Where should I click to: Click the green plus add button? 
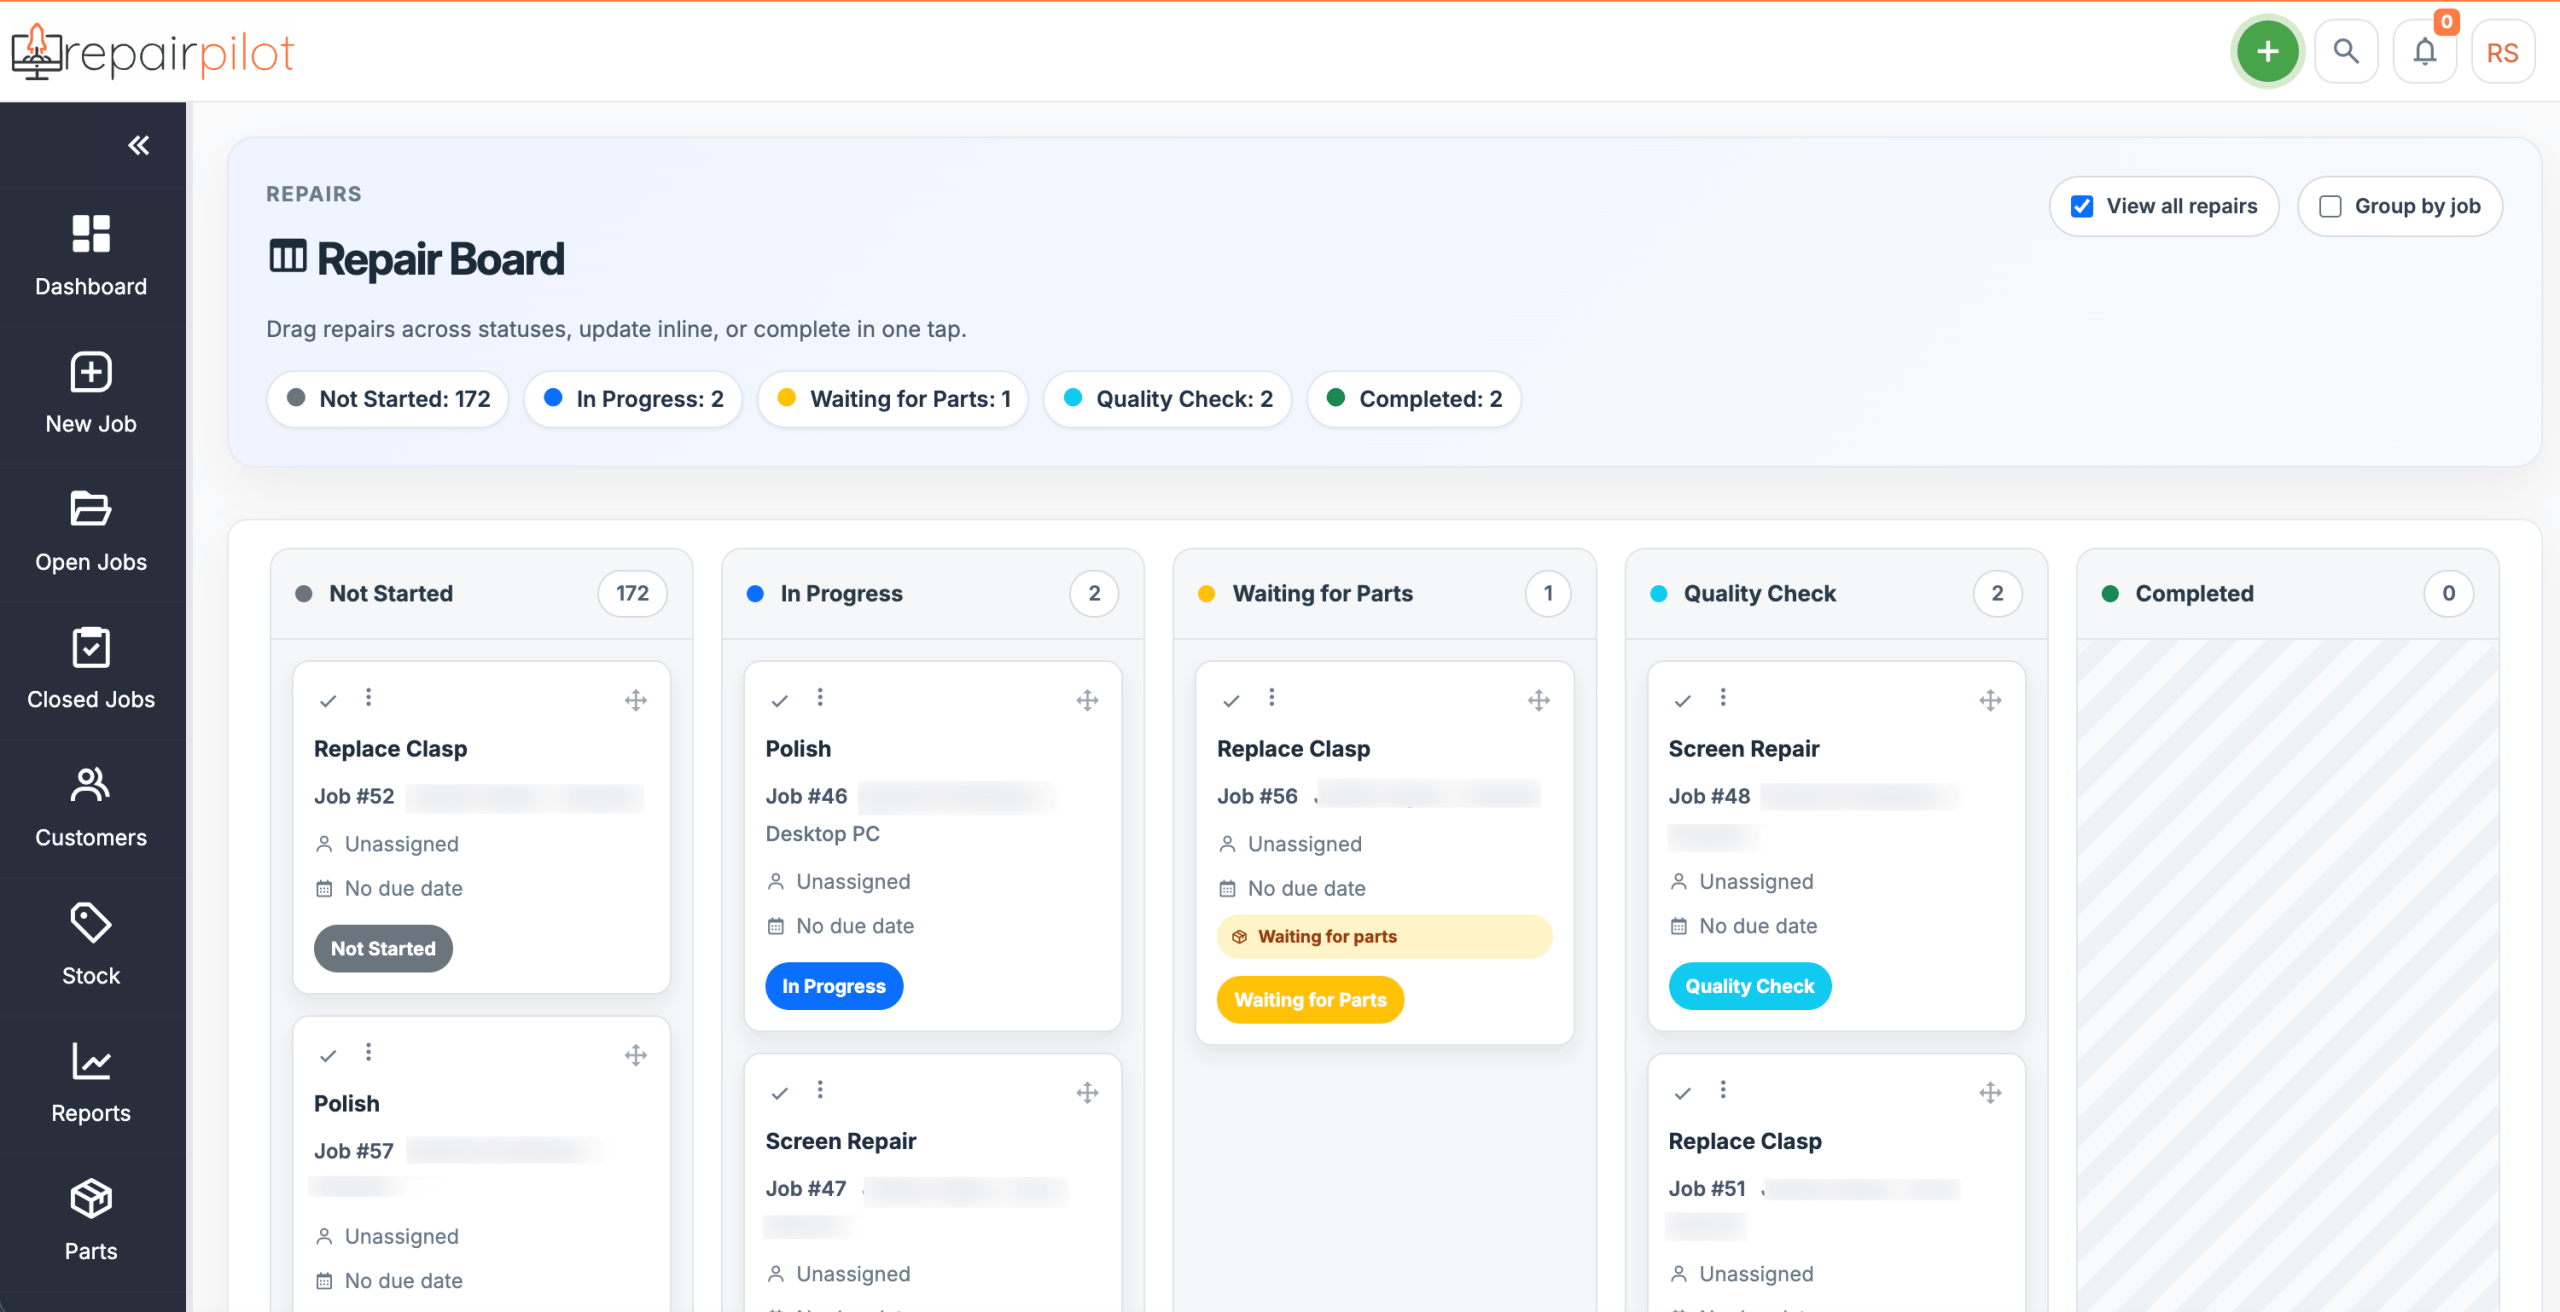pyautogui.click(x=2267, y=52)
